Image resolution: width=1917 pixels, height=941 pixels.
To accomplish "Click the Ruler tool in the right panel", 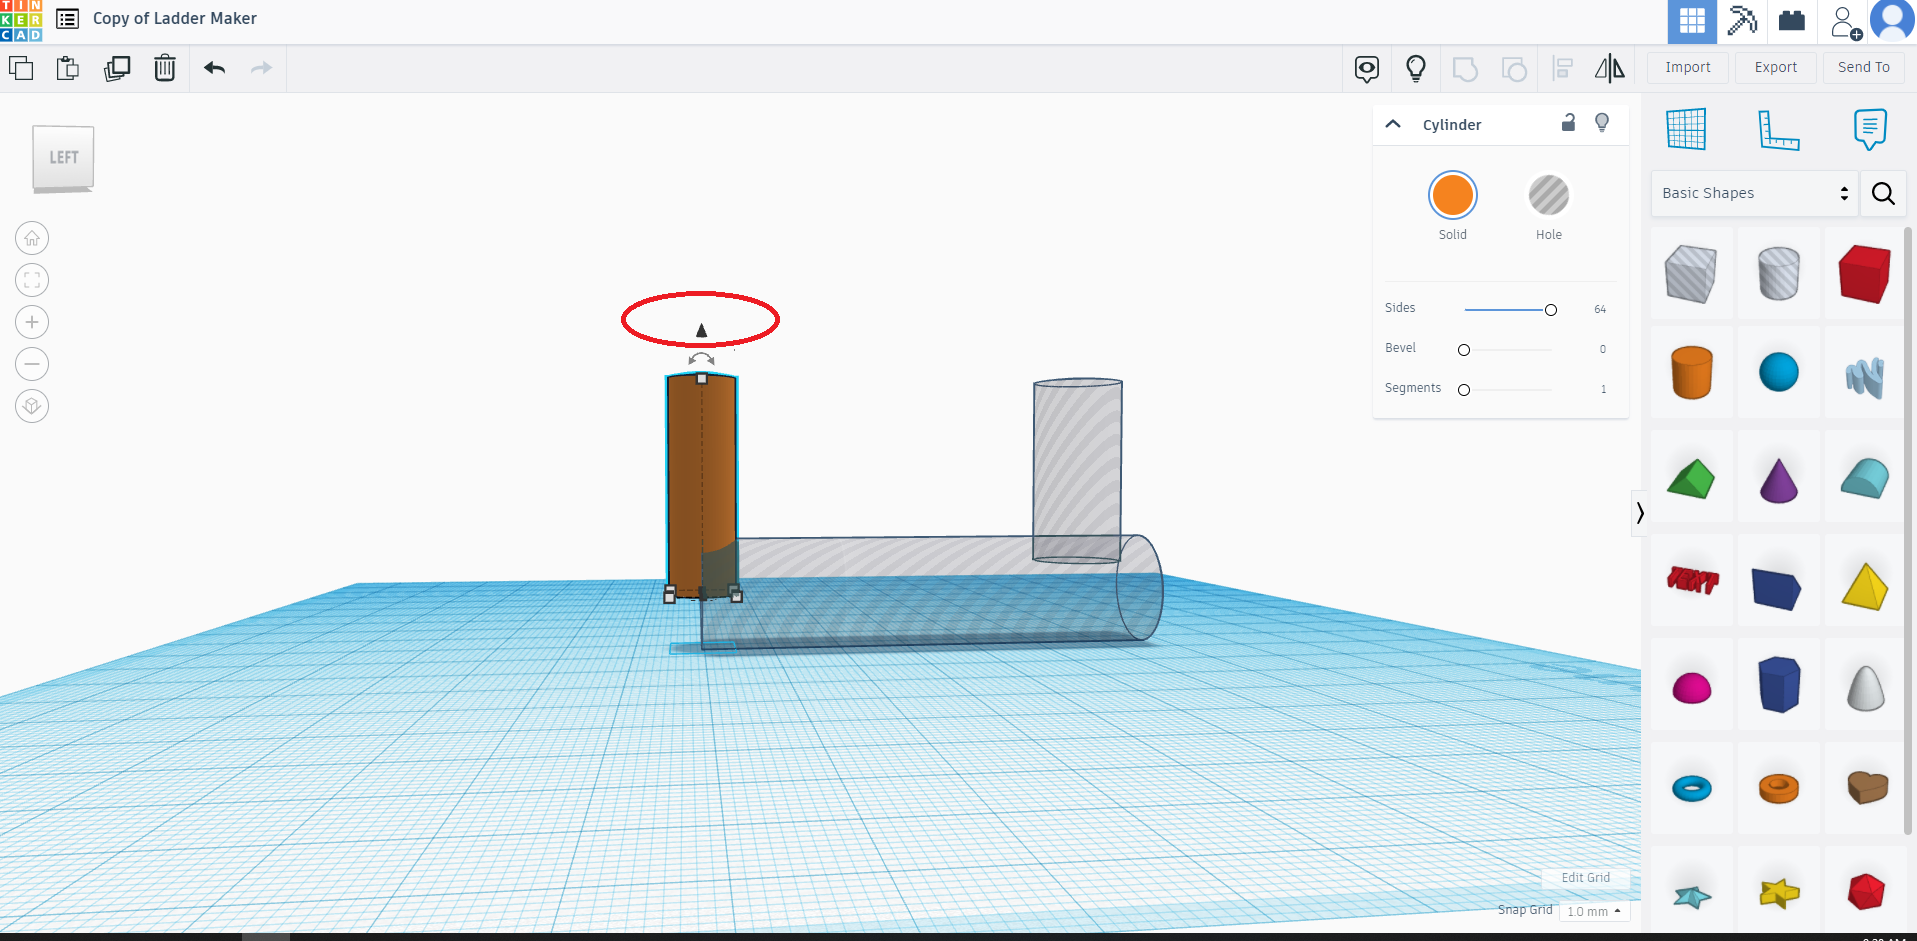I will (x=1779, y=130).
